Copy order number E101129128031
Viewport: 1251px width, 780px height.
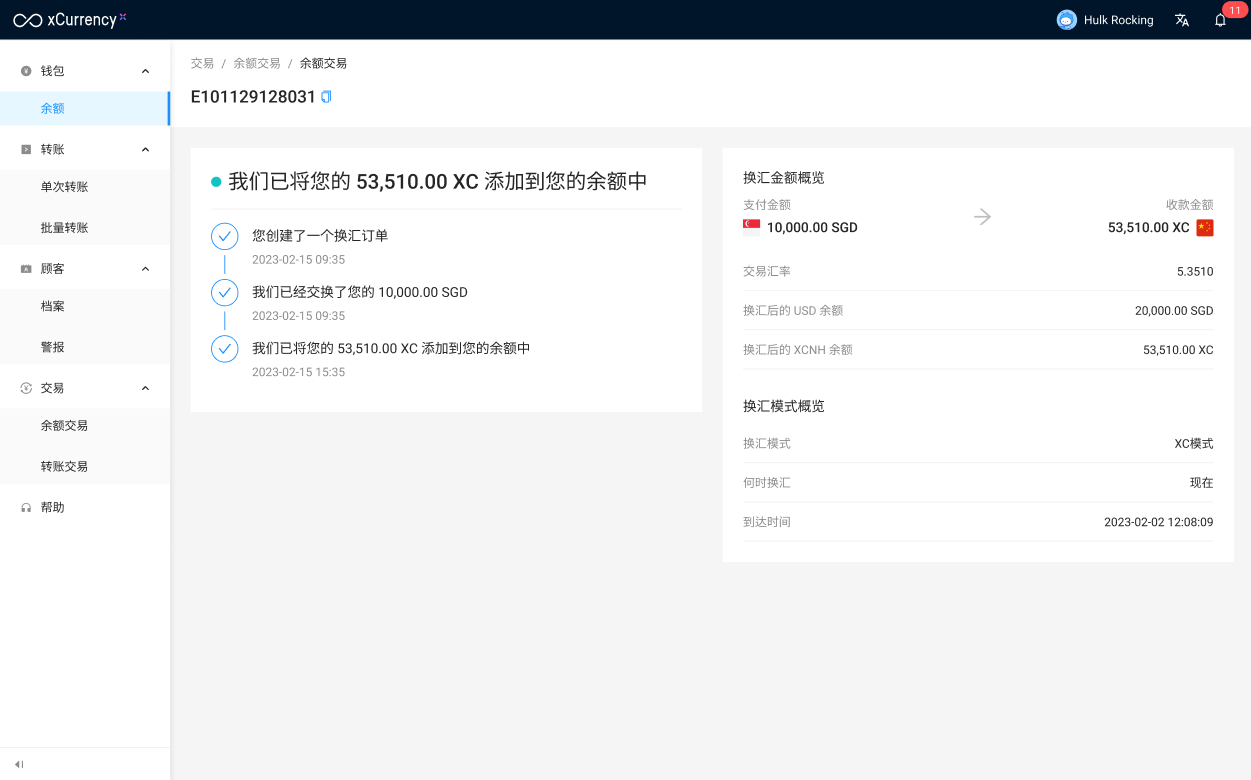click(x=326, y=97)
